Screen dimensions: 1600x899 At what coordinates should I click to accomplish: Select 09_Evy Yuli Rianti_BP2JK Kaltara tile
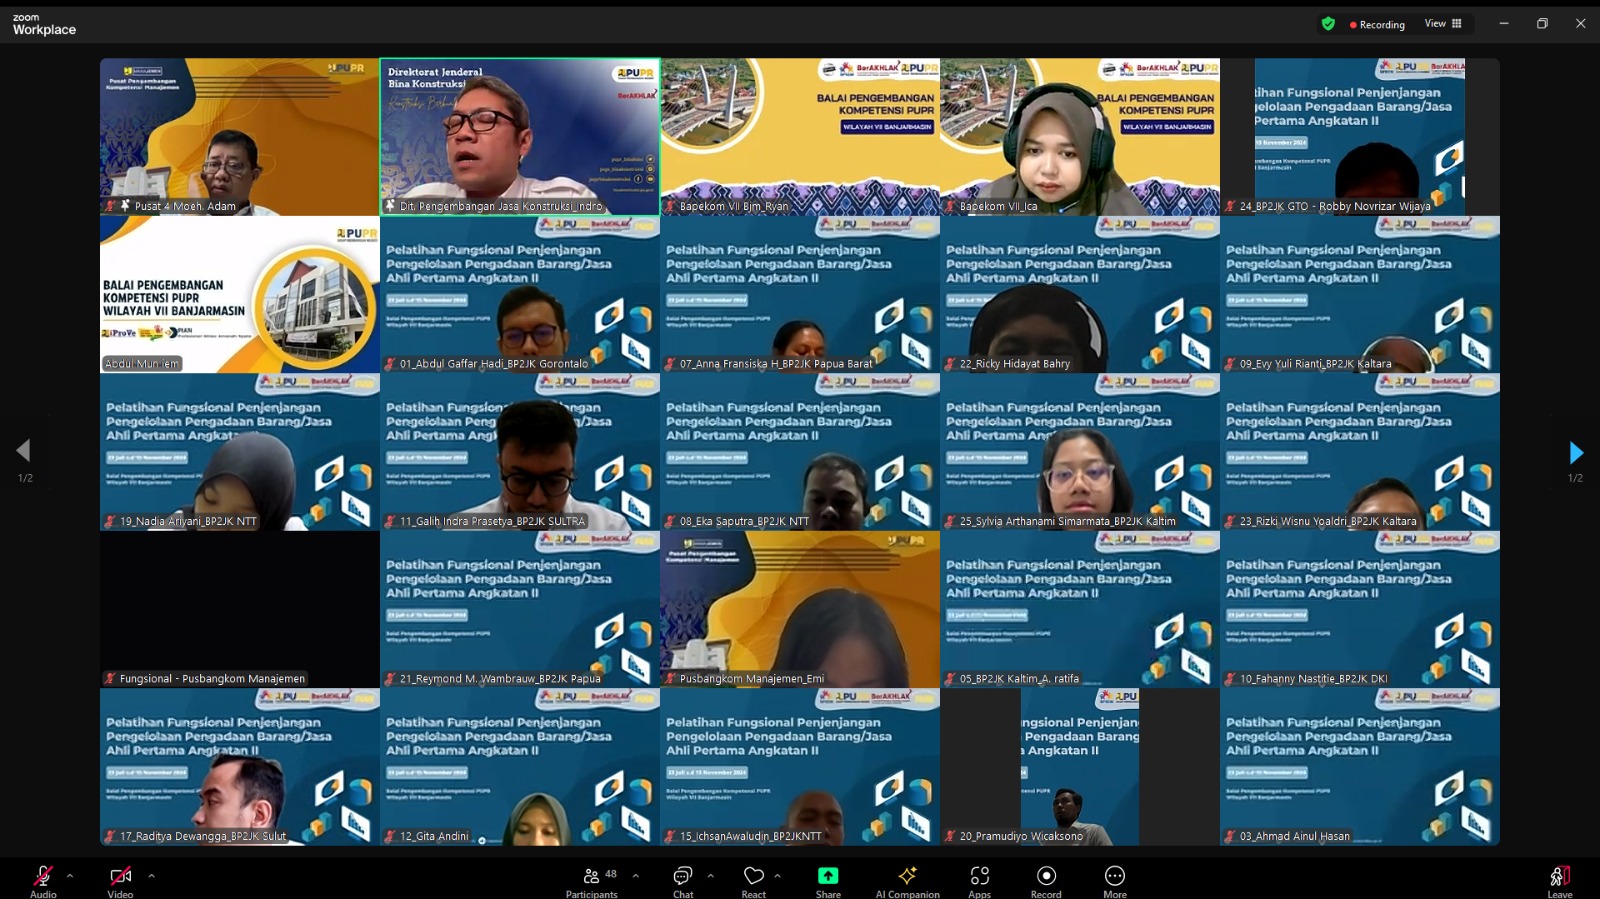pos(1360,294)
